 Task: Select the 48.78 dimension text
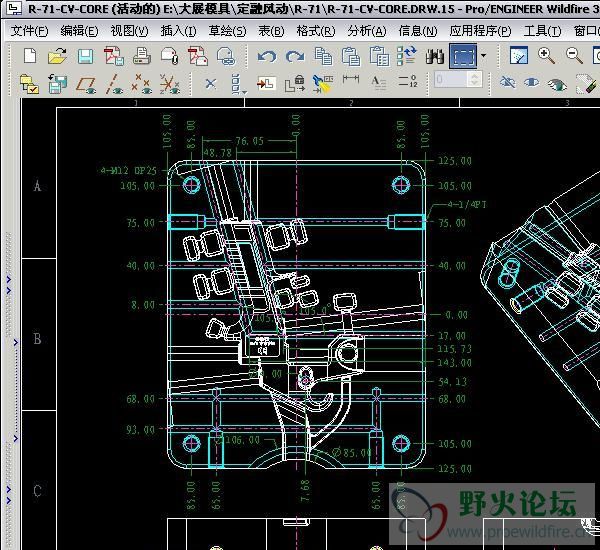click(217, 153)
